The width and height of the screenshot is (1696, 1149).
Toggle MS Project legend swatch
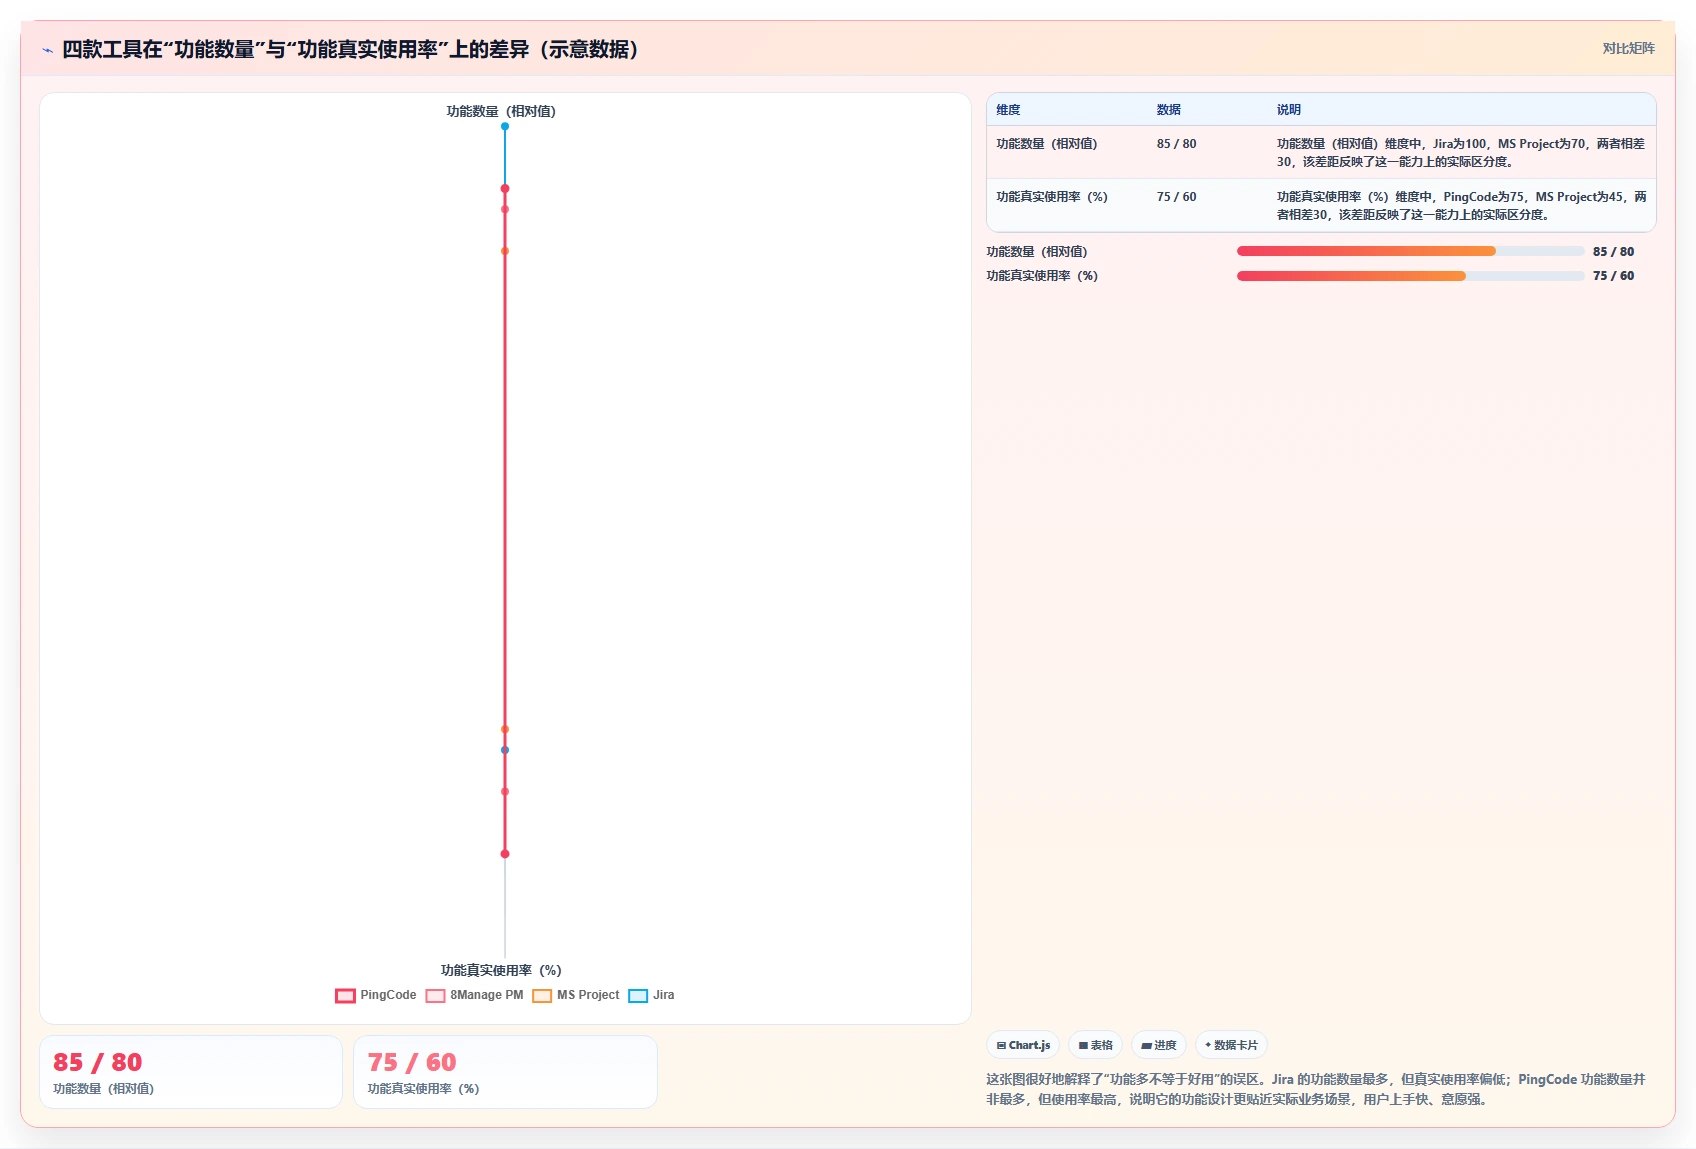pos(542,995)
